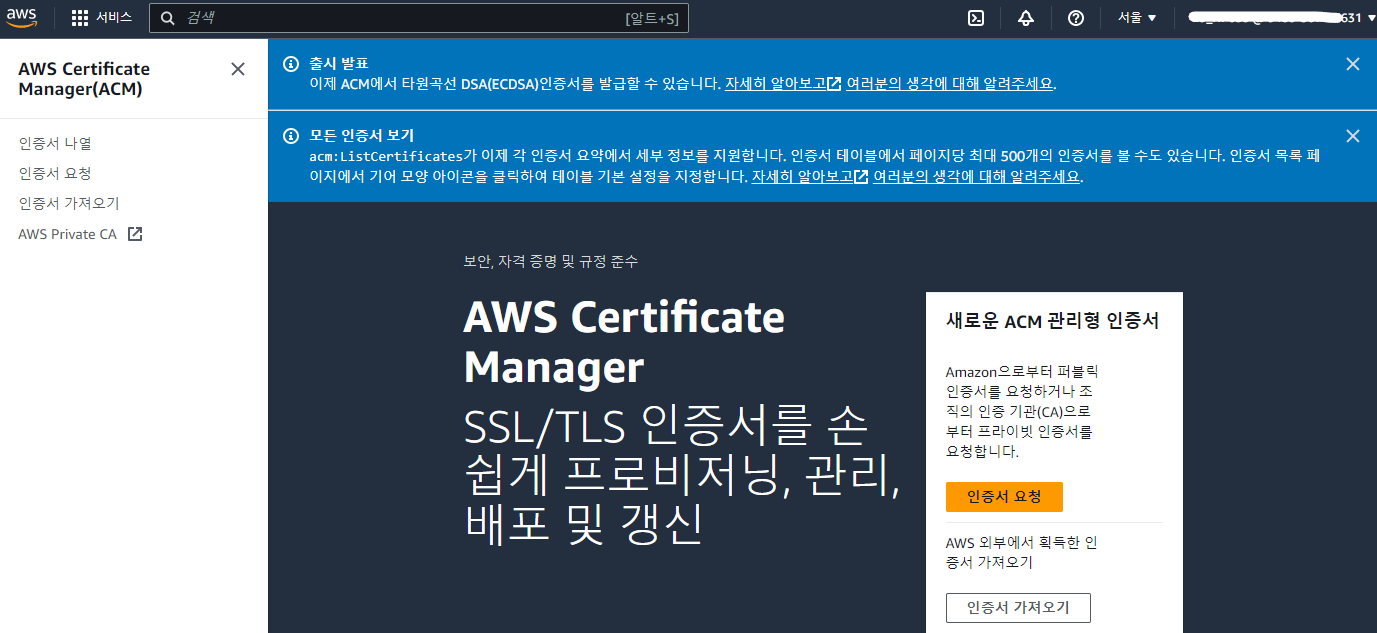
Task: Click the 인증서 가져오기 outlined button
Action: pyautogui.click(x=1018, y=608)
